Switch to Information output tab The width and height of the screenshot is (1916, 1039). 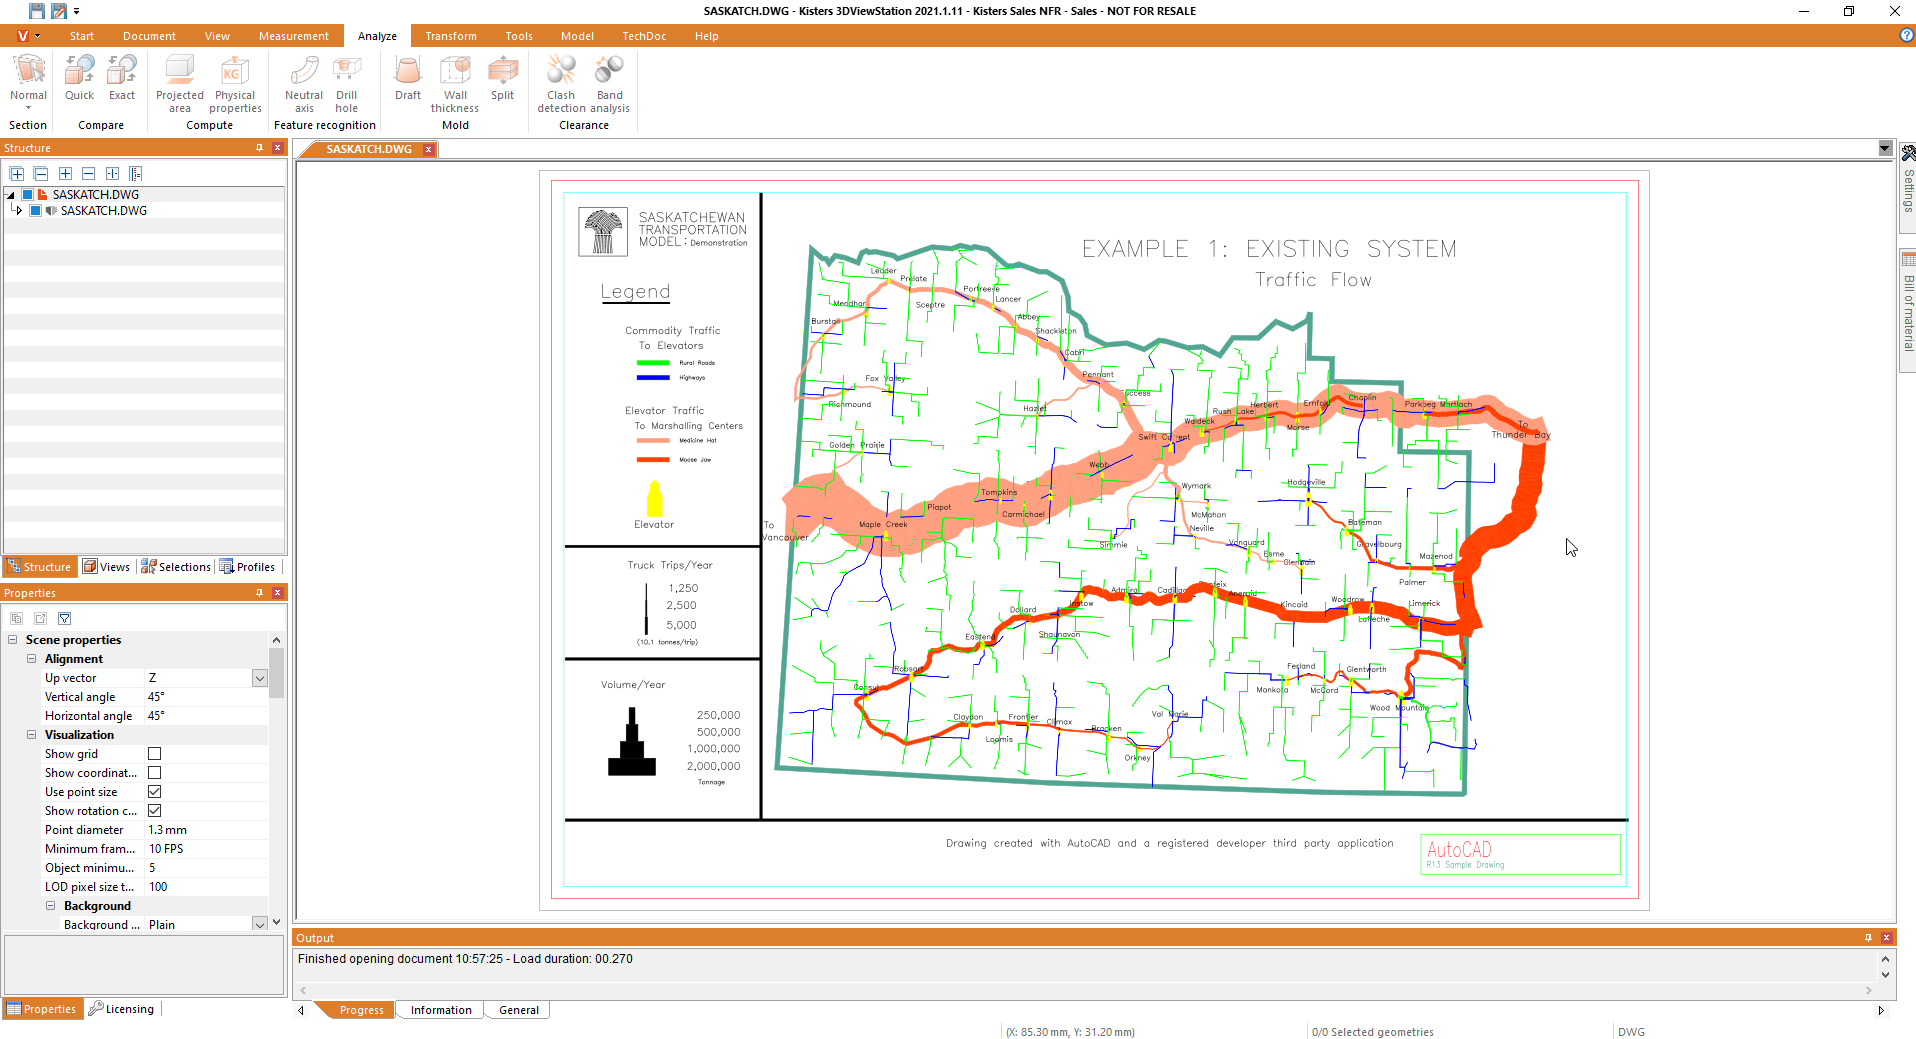[x=441, y=1010]
